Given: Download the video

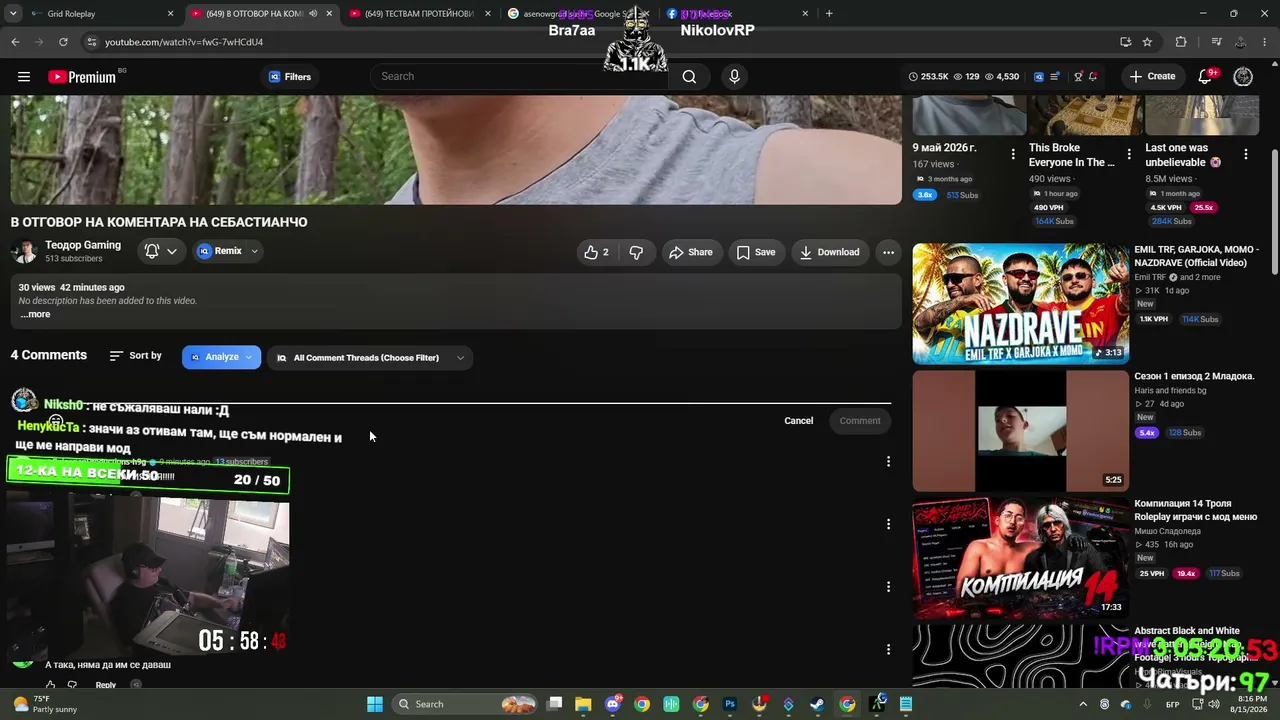Looking at the screenshot, I should click(x=829, y=252).
